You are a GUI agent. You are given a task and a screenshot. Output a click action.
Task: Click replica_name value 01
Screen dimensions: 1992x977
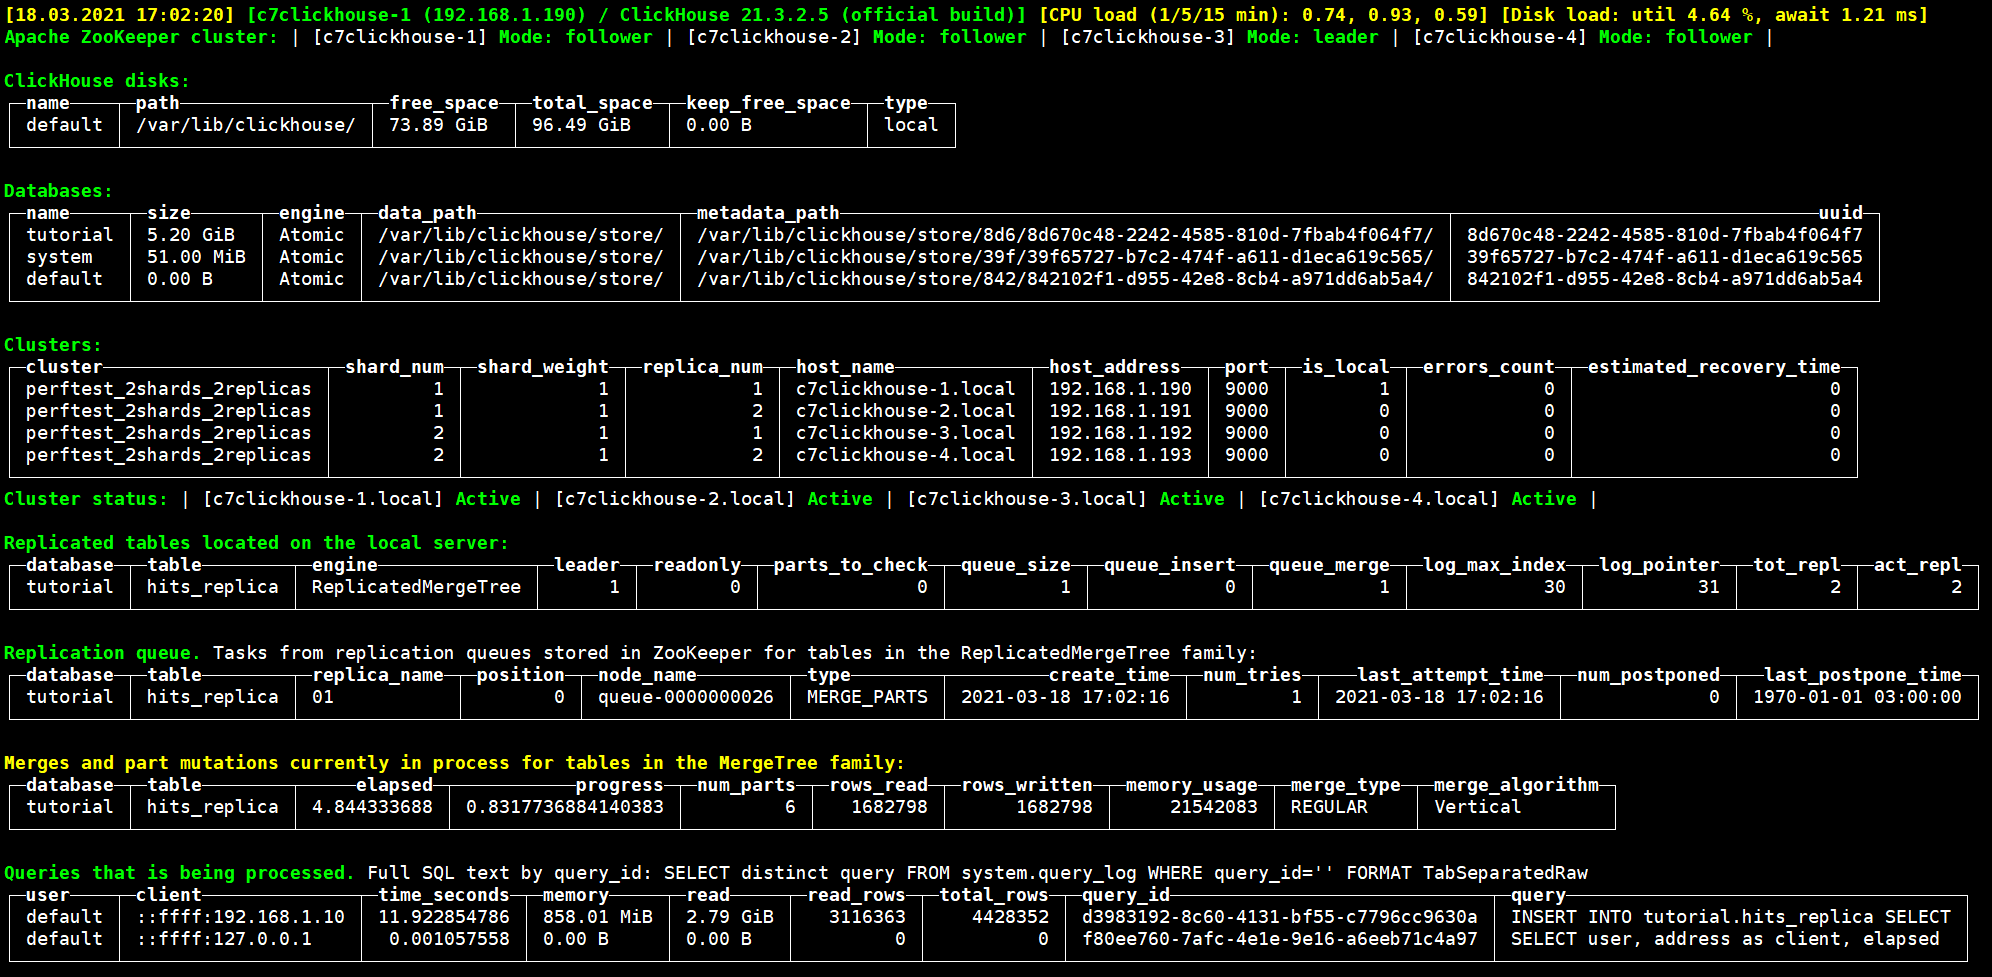pyautogui.click(x=323, y=697)
